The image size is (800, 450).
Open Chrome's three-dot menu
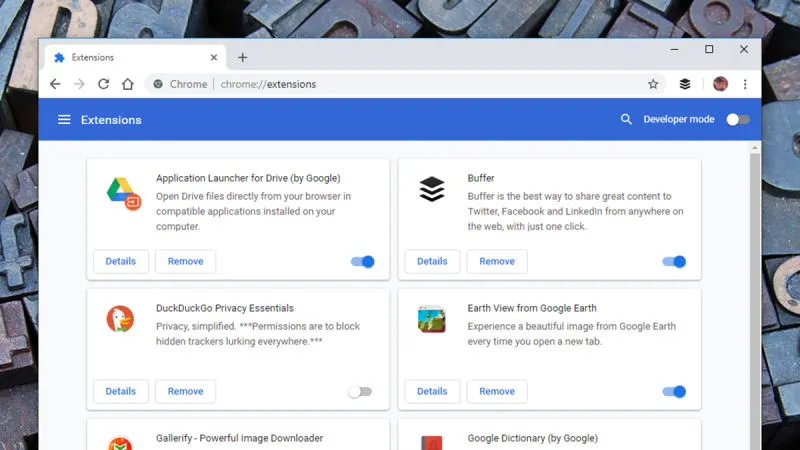click(x=745, y=84)
